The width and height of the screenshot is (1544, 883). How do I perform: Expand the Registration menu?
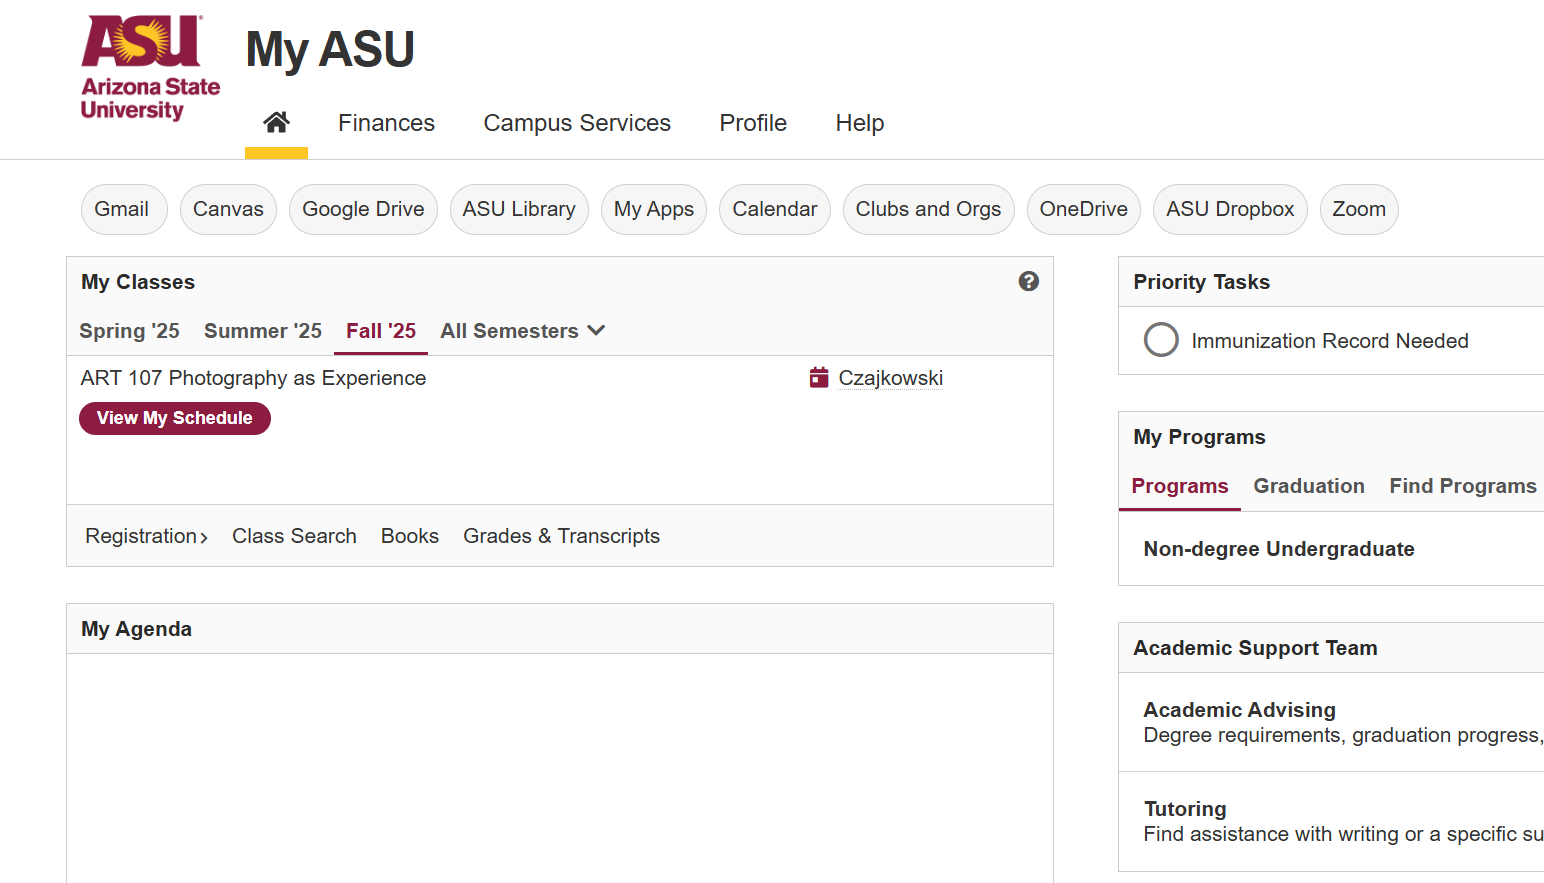click(x=146, y=536)
